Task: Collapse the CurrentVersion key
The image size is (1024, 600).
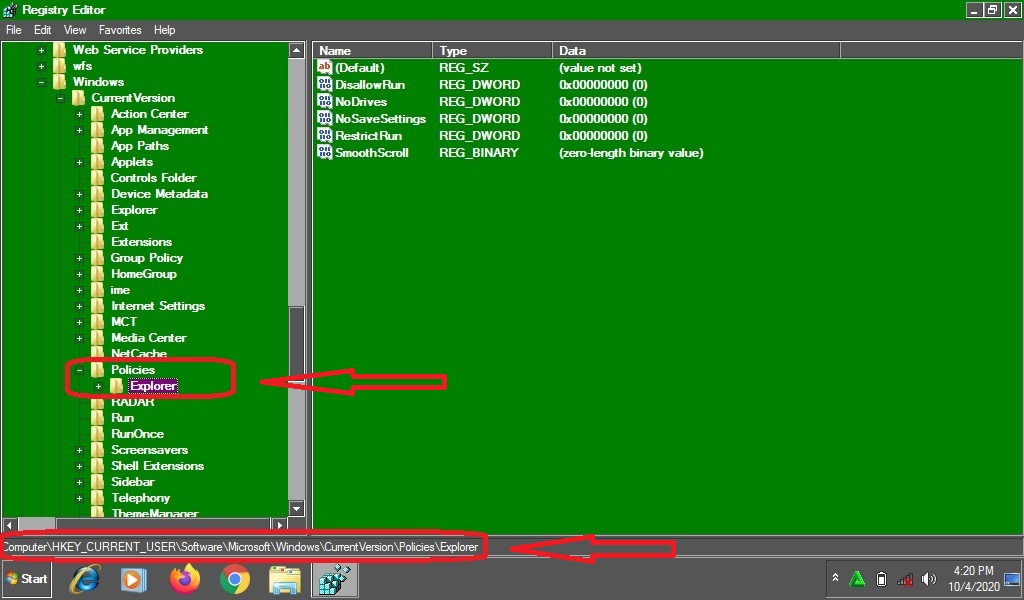Action: pyautogui.click(x=61, y=97)
